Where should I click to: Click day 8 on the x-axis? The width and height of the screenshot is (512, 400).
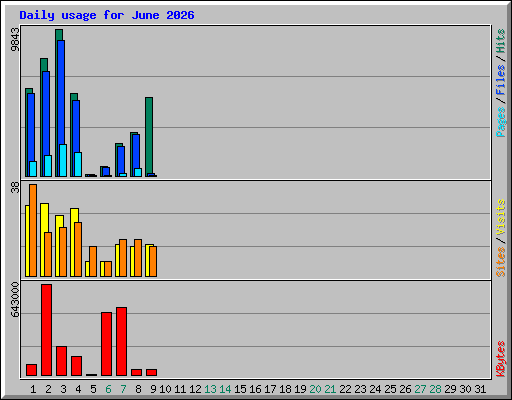138,389
